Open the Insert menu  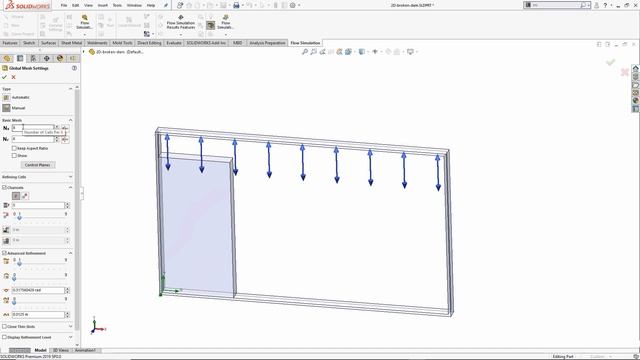(102, 5)
